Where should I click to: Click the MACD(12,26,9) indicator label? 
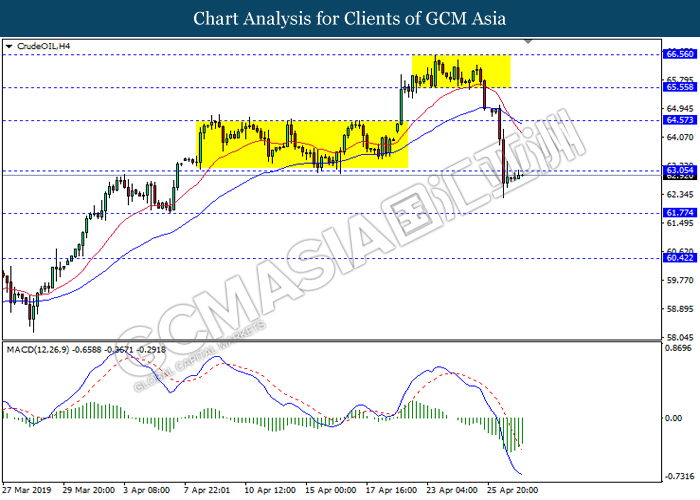tap(38, 350)
